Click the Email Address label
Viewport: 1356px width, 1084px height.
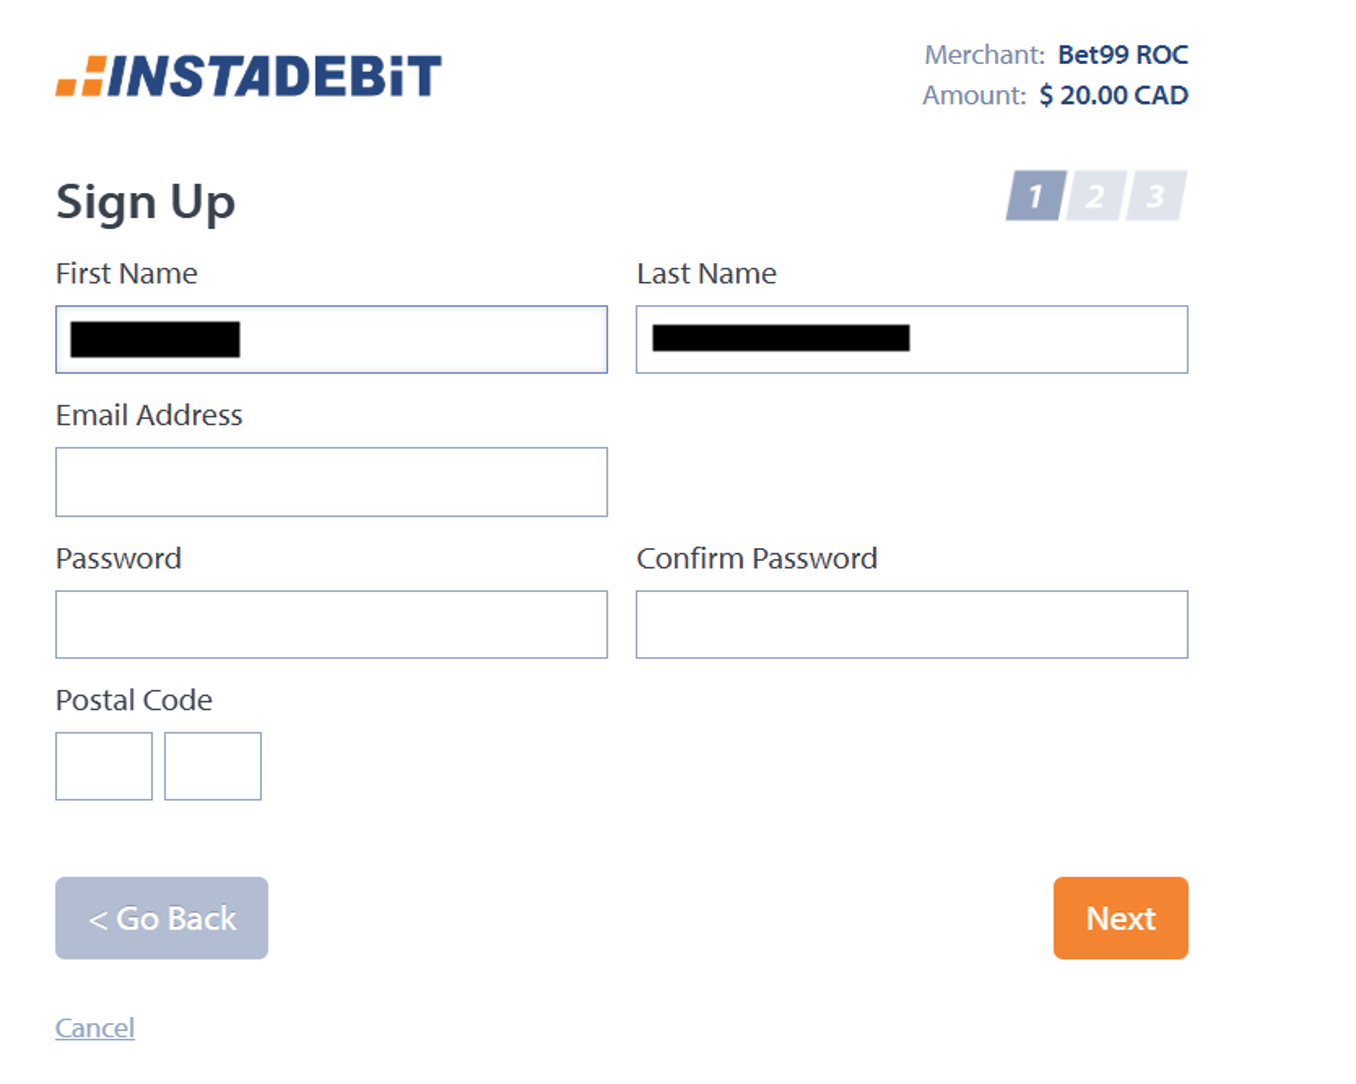(149, 416)
